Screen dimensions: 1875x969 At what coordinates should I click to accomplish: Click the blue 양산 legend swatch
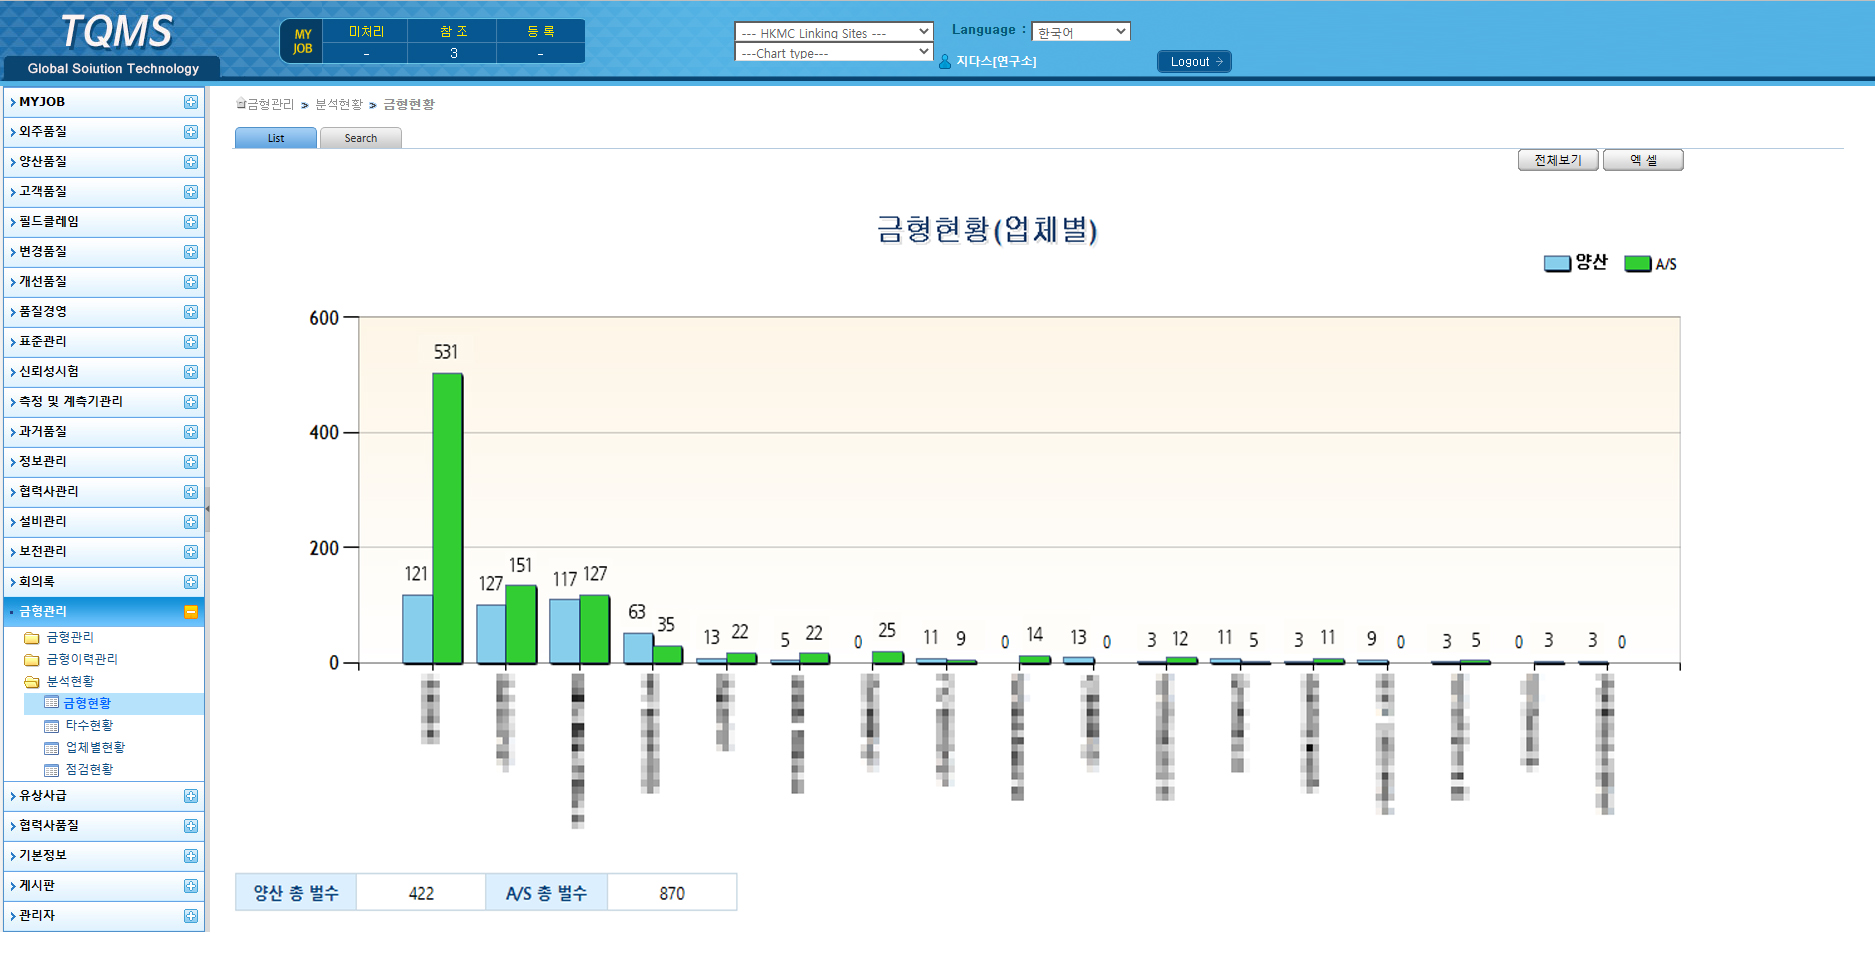click(x=1557, y=264)
